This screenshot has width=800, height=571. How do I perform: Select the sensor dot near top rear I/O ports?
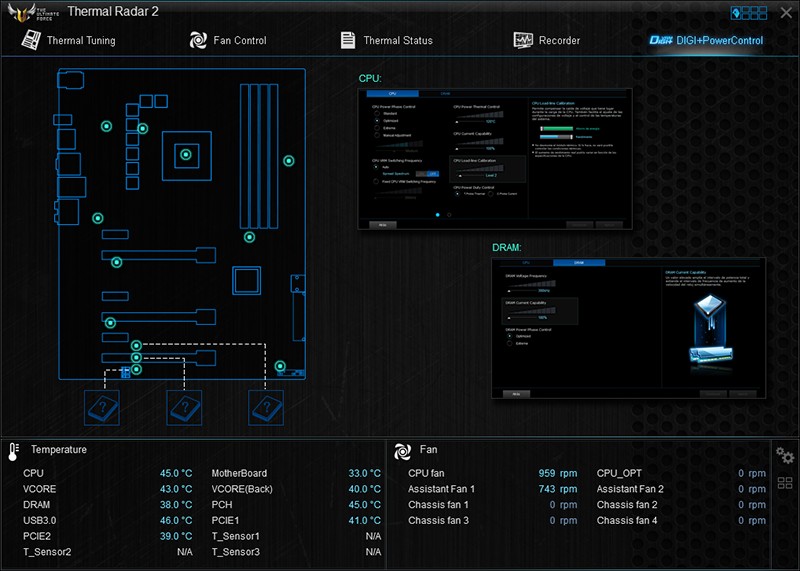point(106,126)
